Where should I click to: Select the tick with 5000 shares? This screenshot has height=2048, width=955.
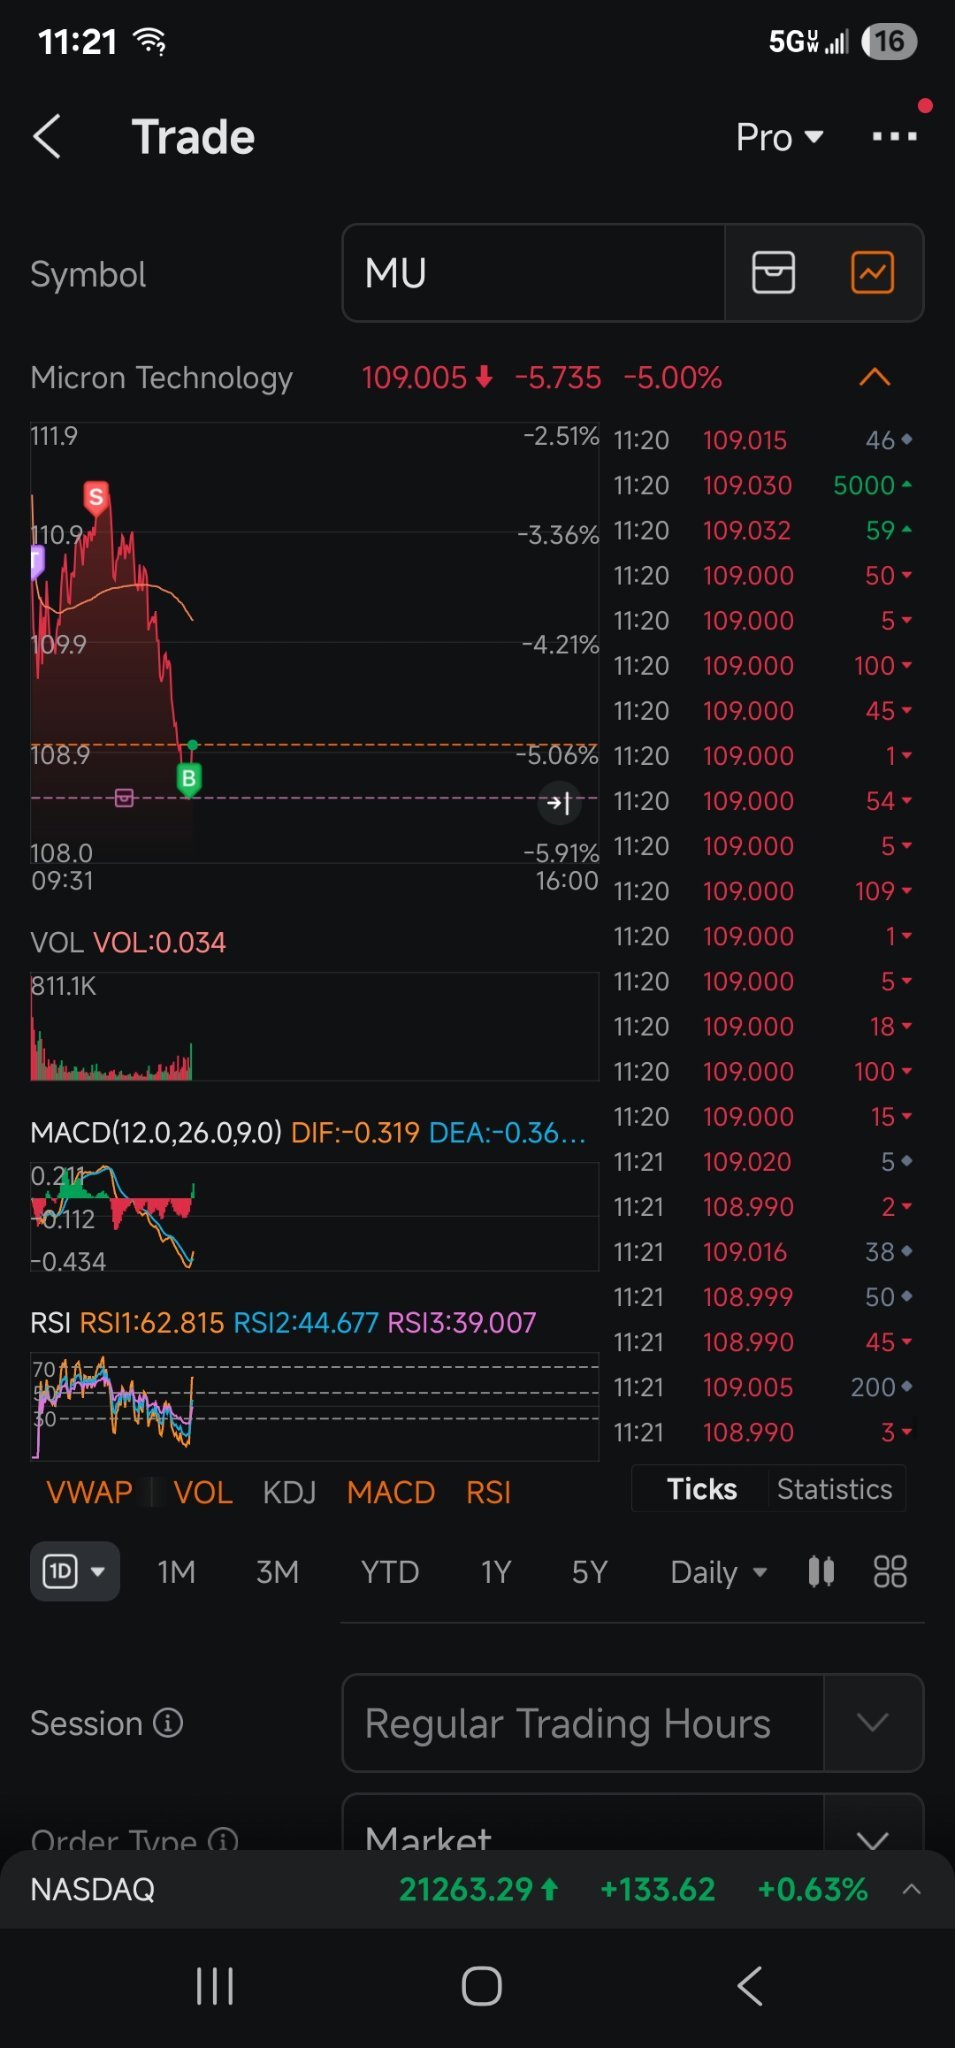click(763, 485)
